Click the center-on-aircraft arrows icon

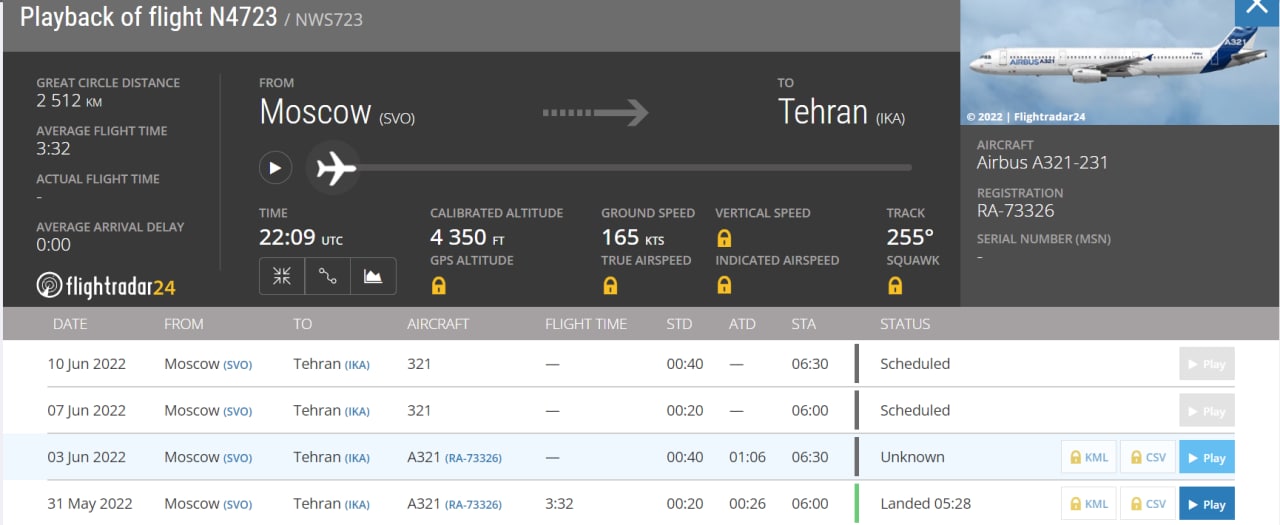click(x=282, y=277)
